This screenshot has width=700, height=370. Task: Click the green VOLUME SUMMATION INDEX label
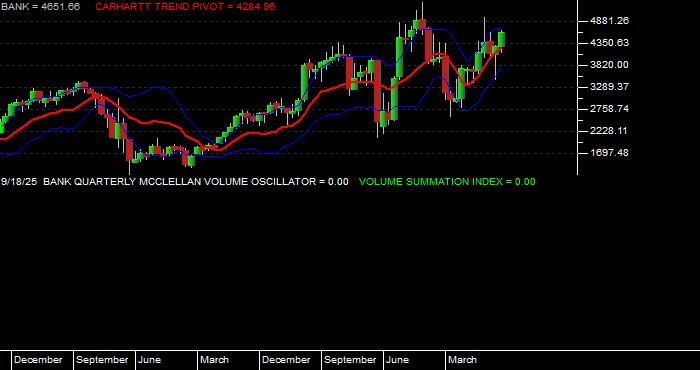447,182
